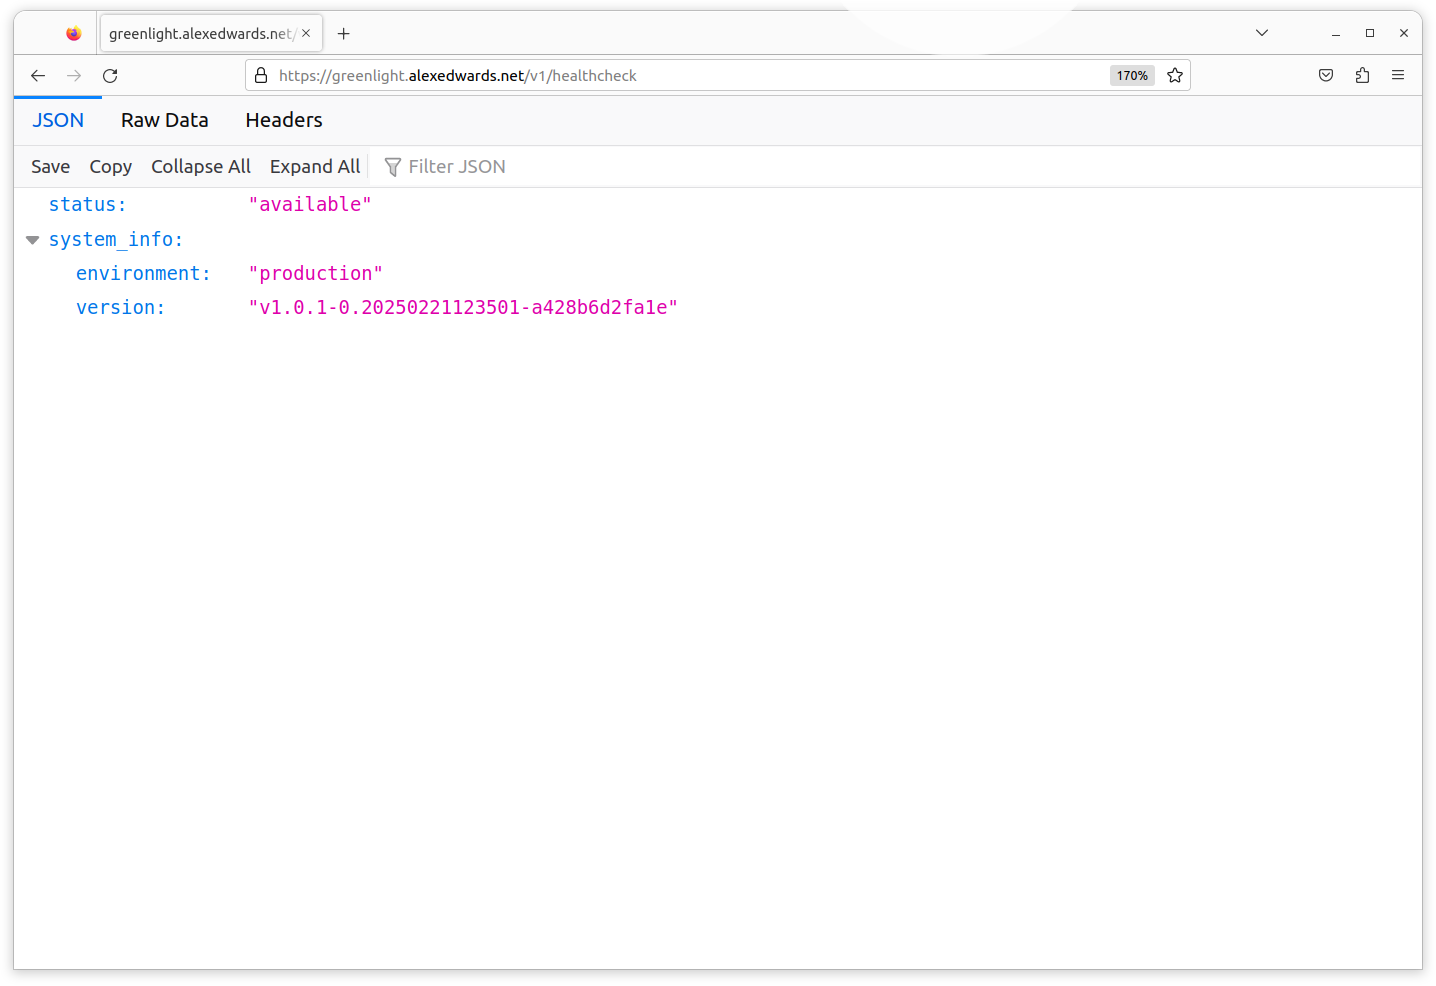Viewport: 1436px width, 986px height.
Task: Click the Save button in the JSON toolbar
Action: point(50,167)
